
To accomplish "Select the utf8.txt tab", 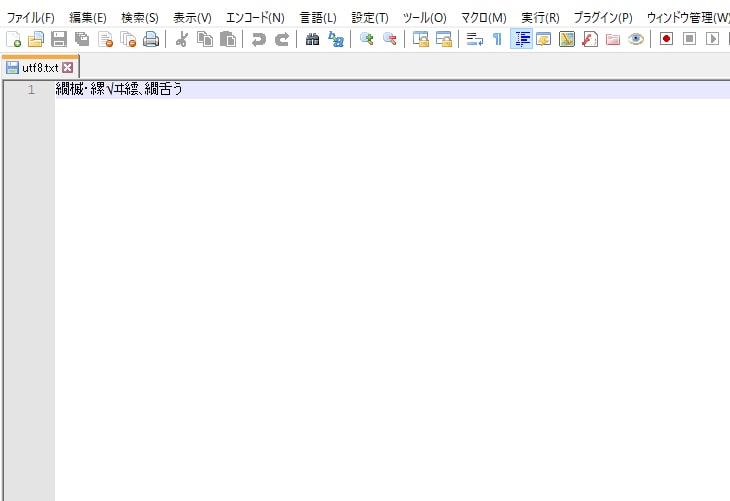I will 40,68.
